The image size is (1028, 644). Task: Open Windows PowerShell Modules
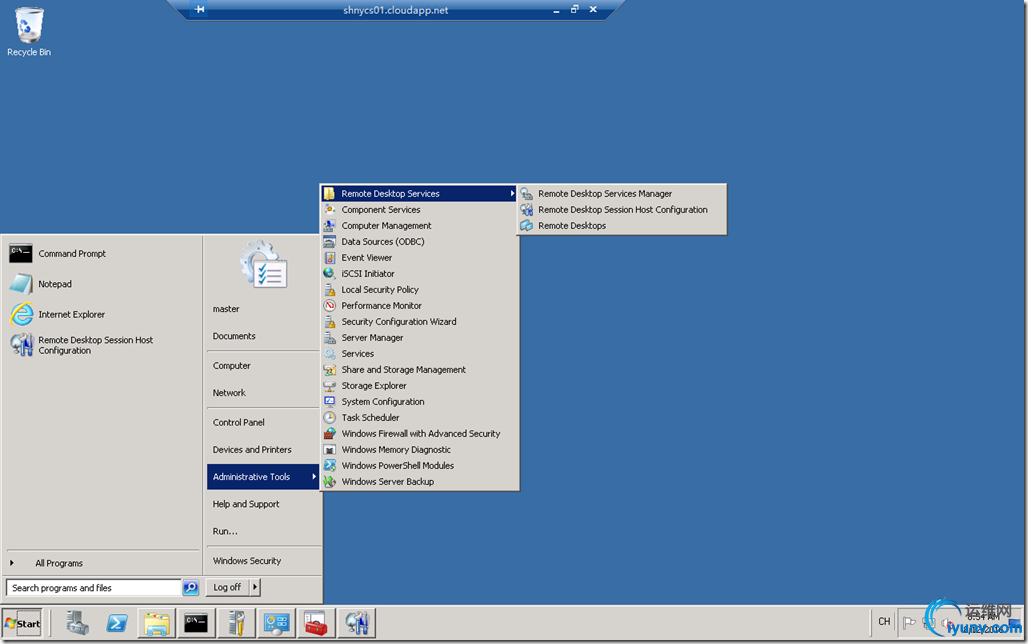click(419, 466)
